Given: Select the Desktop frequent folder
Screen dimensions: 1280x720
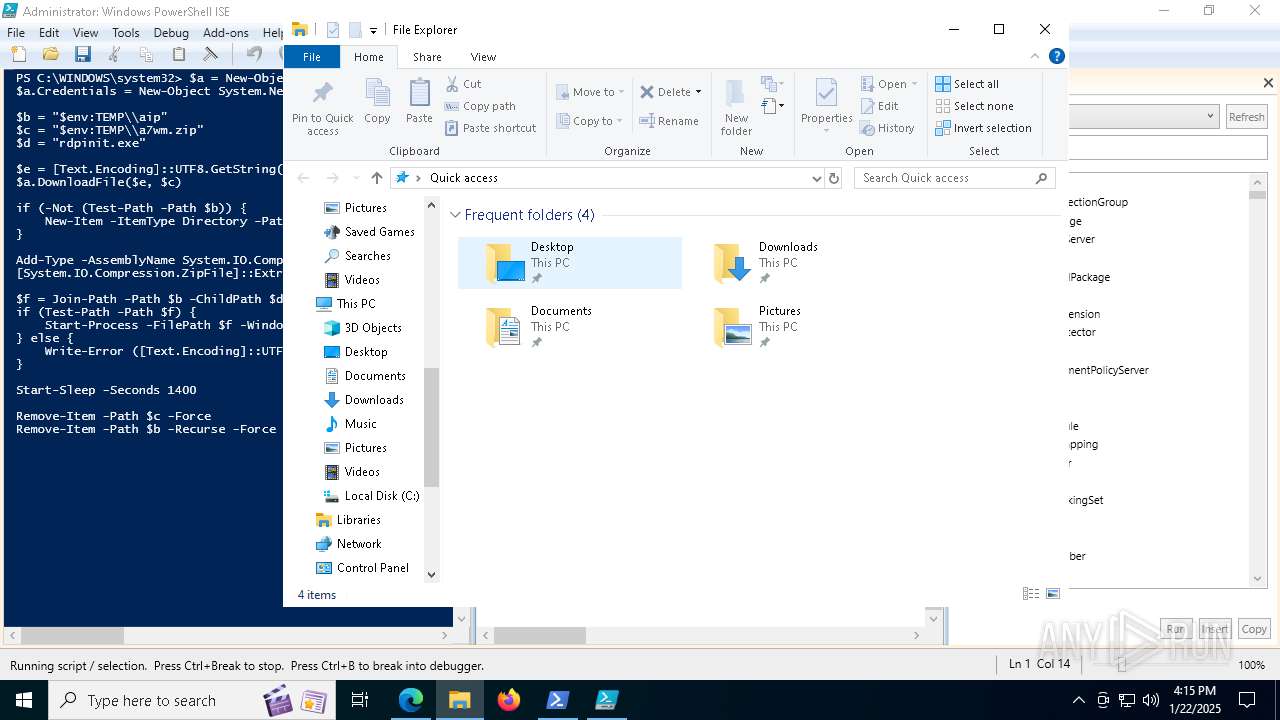Looking at the screenshot, I should [x=570, y=263].
